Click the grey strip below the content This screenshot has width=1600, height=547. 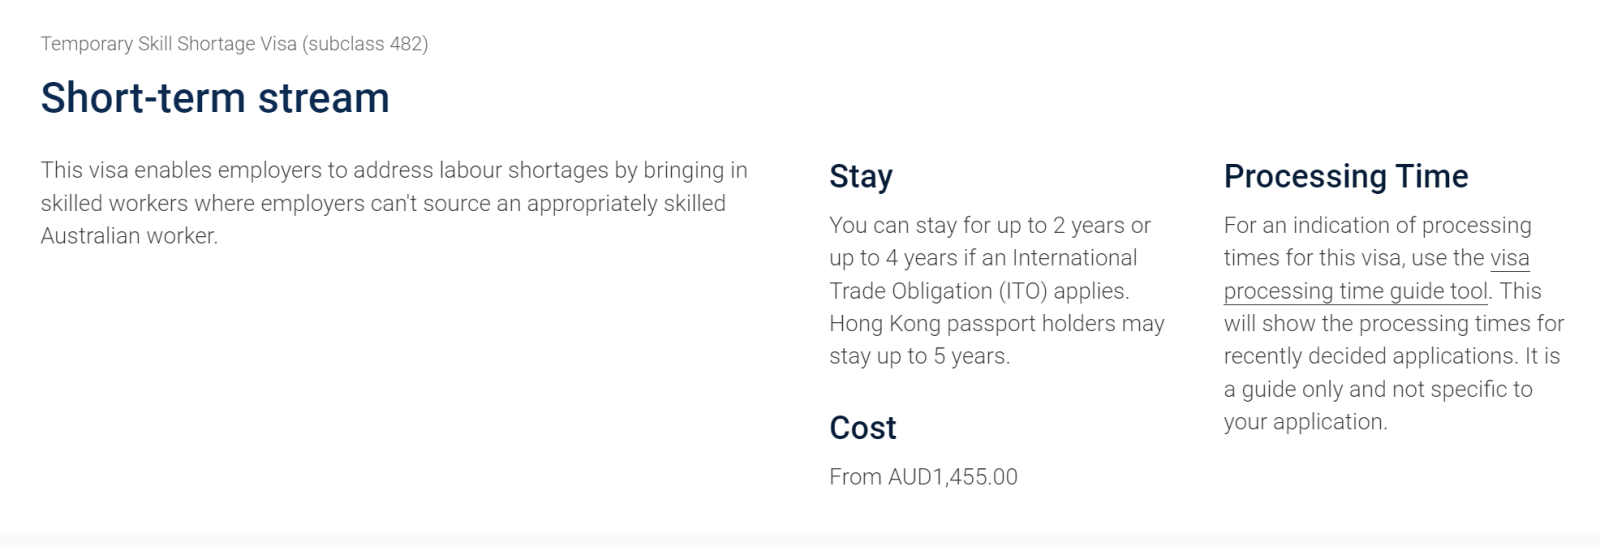tap(800, 540)
